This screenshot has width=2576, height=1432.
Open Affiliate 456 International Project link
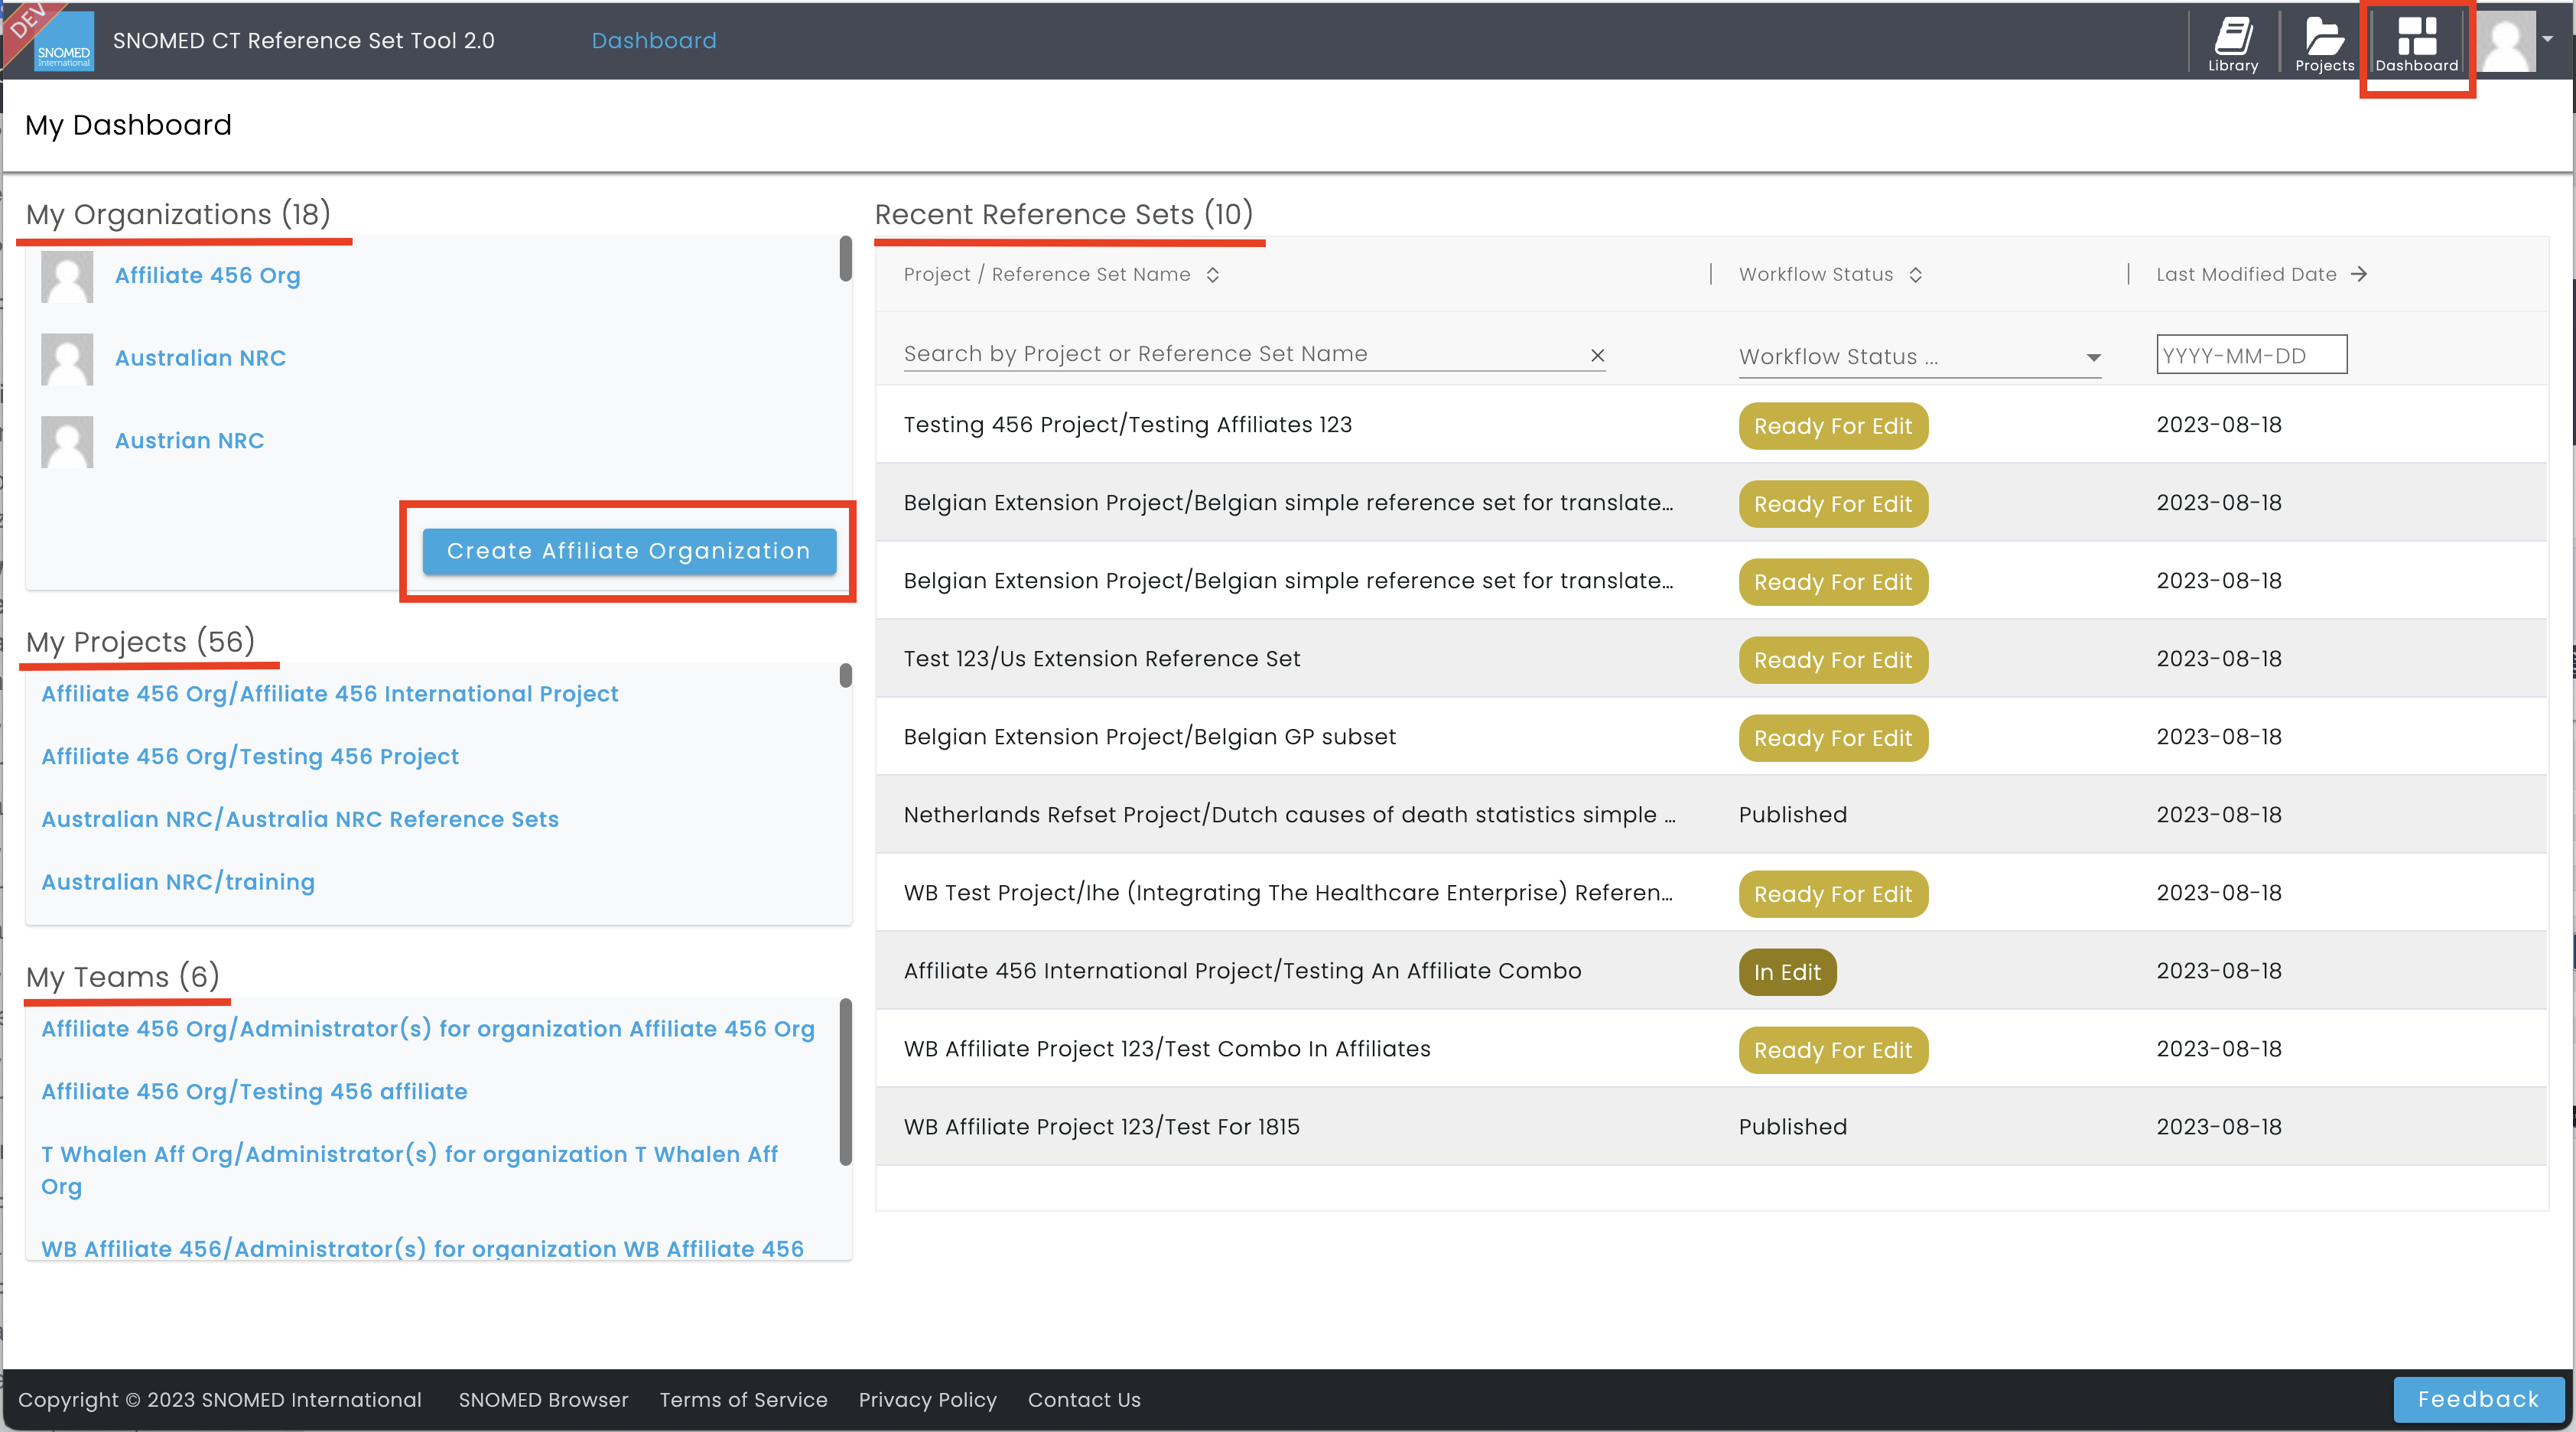tap(330, 694)
